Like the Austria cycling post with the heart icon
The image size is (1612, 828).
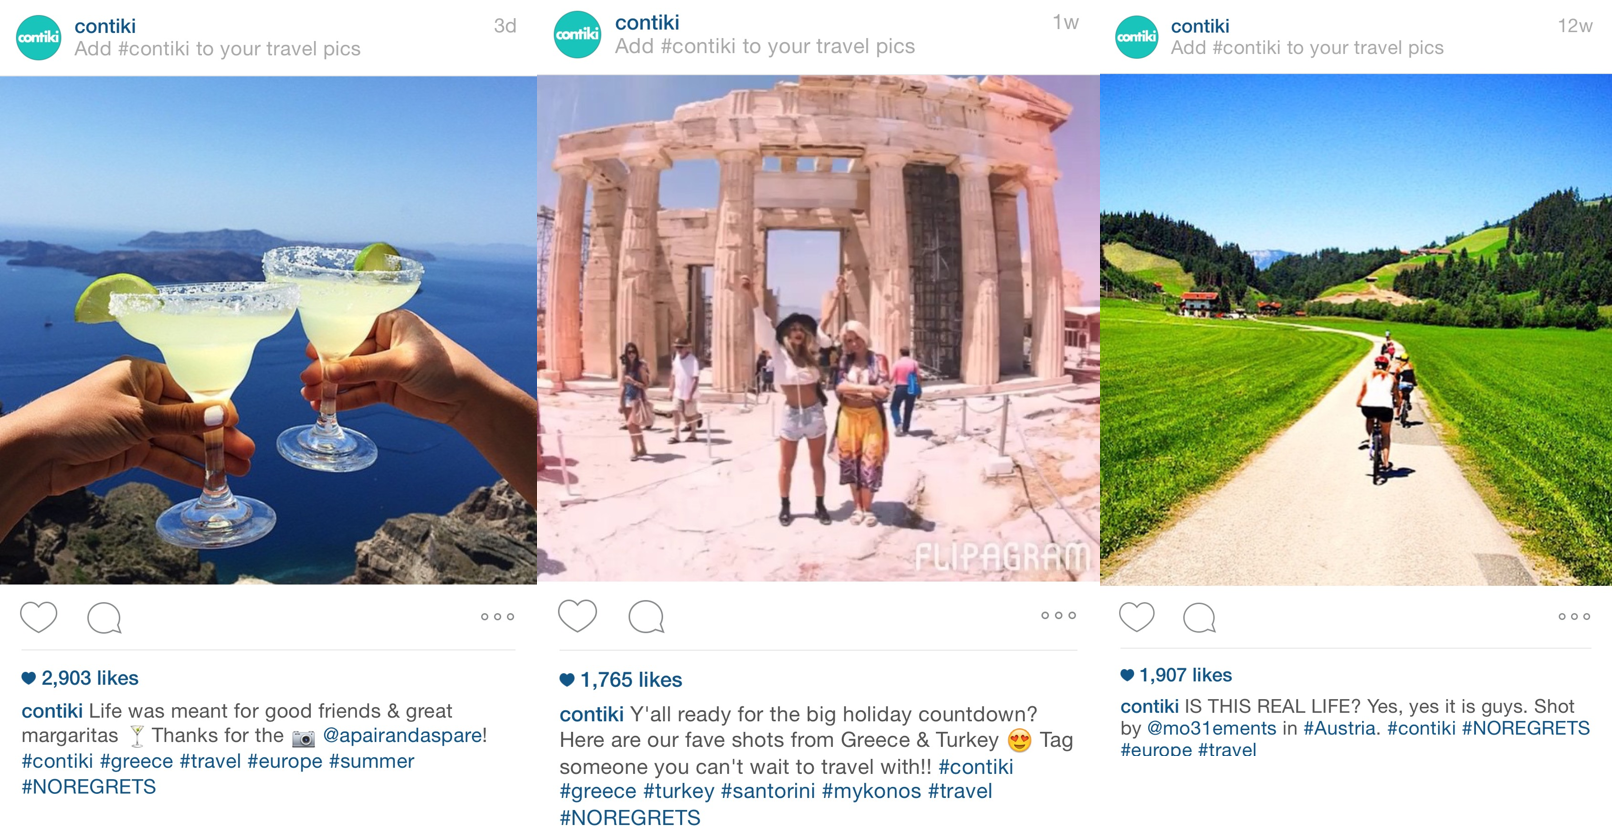(1137, 616)
